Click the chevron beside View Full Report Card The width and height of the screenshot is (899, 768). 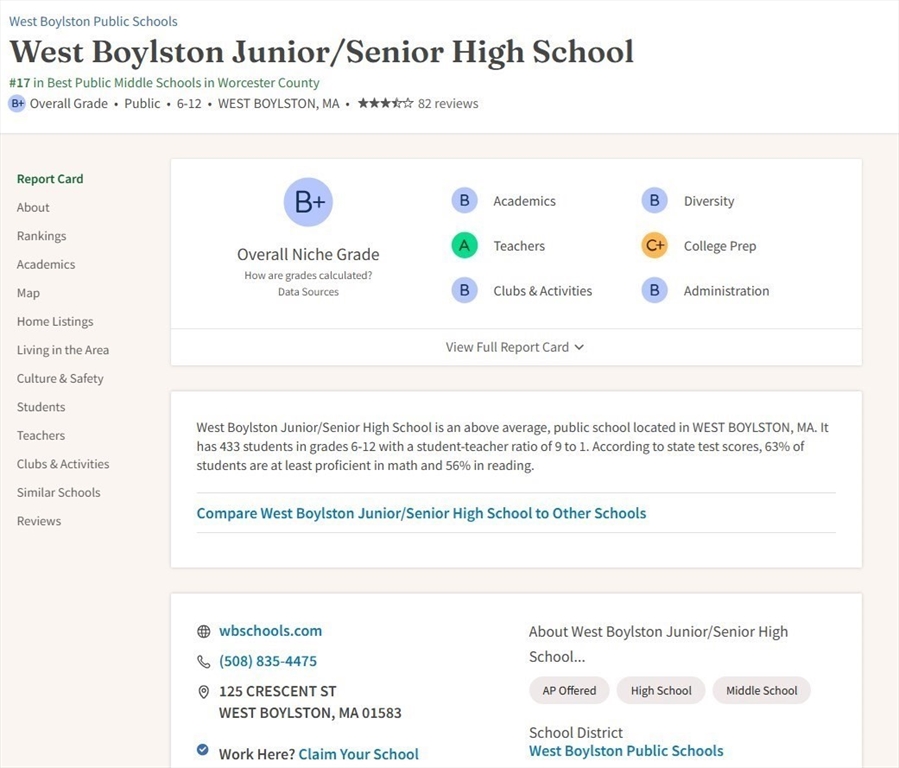click(x=579, y=347)
